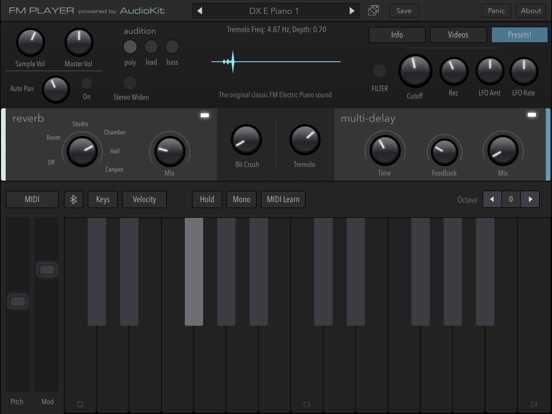Select the Hall reverb label
Image resolution: width=552 pixels, height=414 pixels.
[115, 151]
